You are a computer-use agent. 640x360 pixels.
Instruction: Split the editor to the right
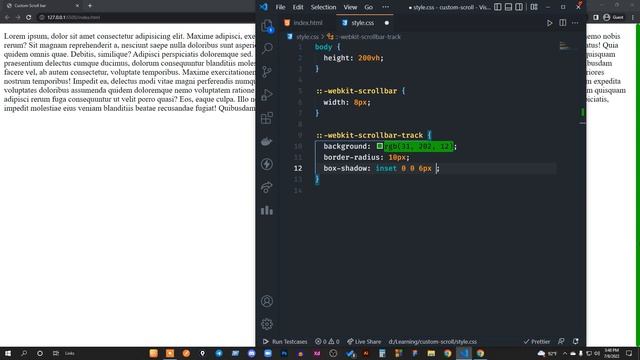click(x=562, y=23)
